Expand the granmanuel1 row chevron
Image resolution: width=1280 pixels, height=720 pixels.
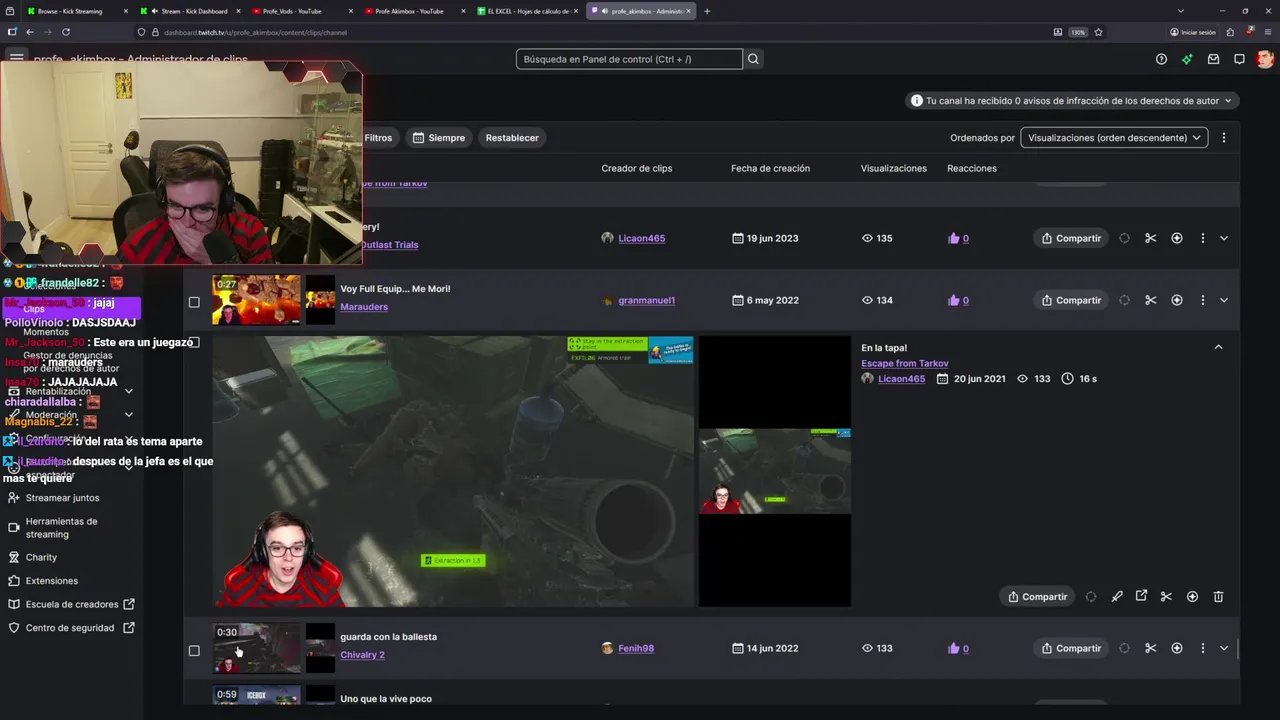[1223, 300]
